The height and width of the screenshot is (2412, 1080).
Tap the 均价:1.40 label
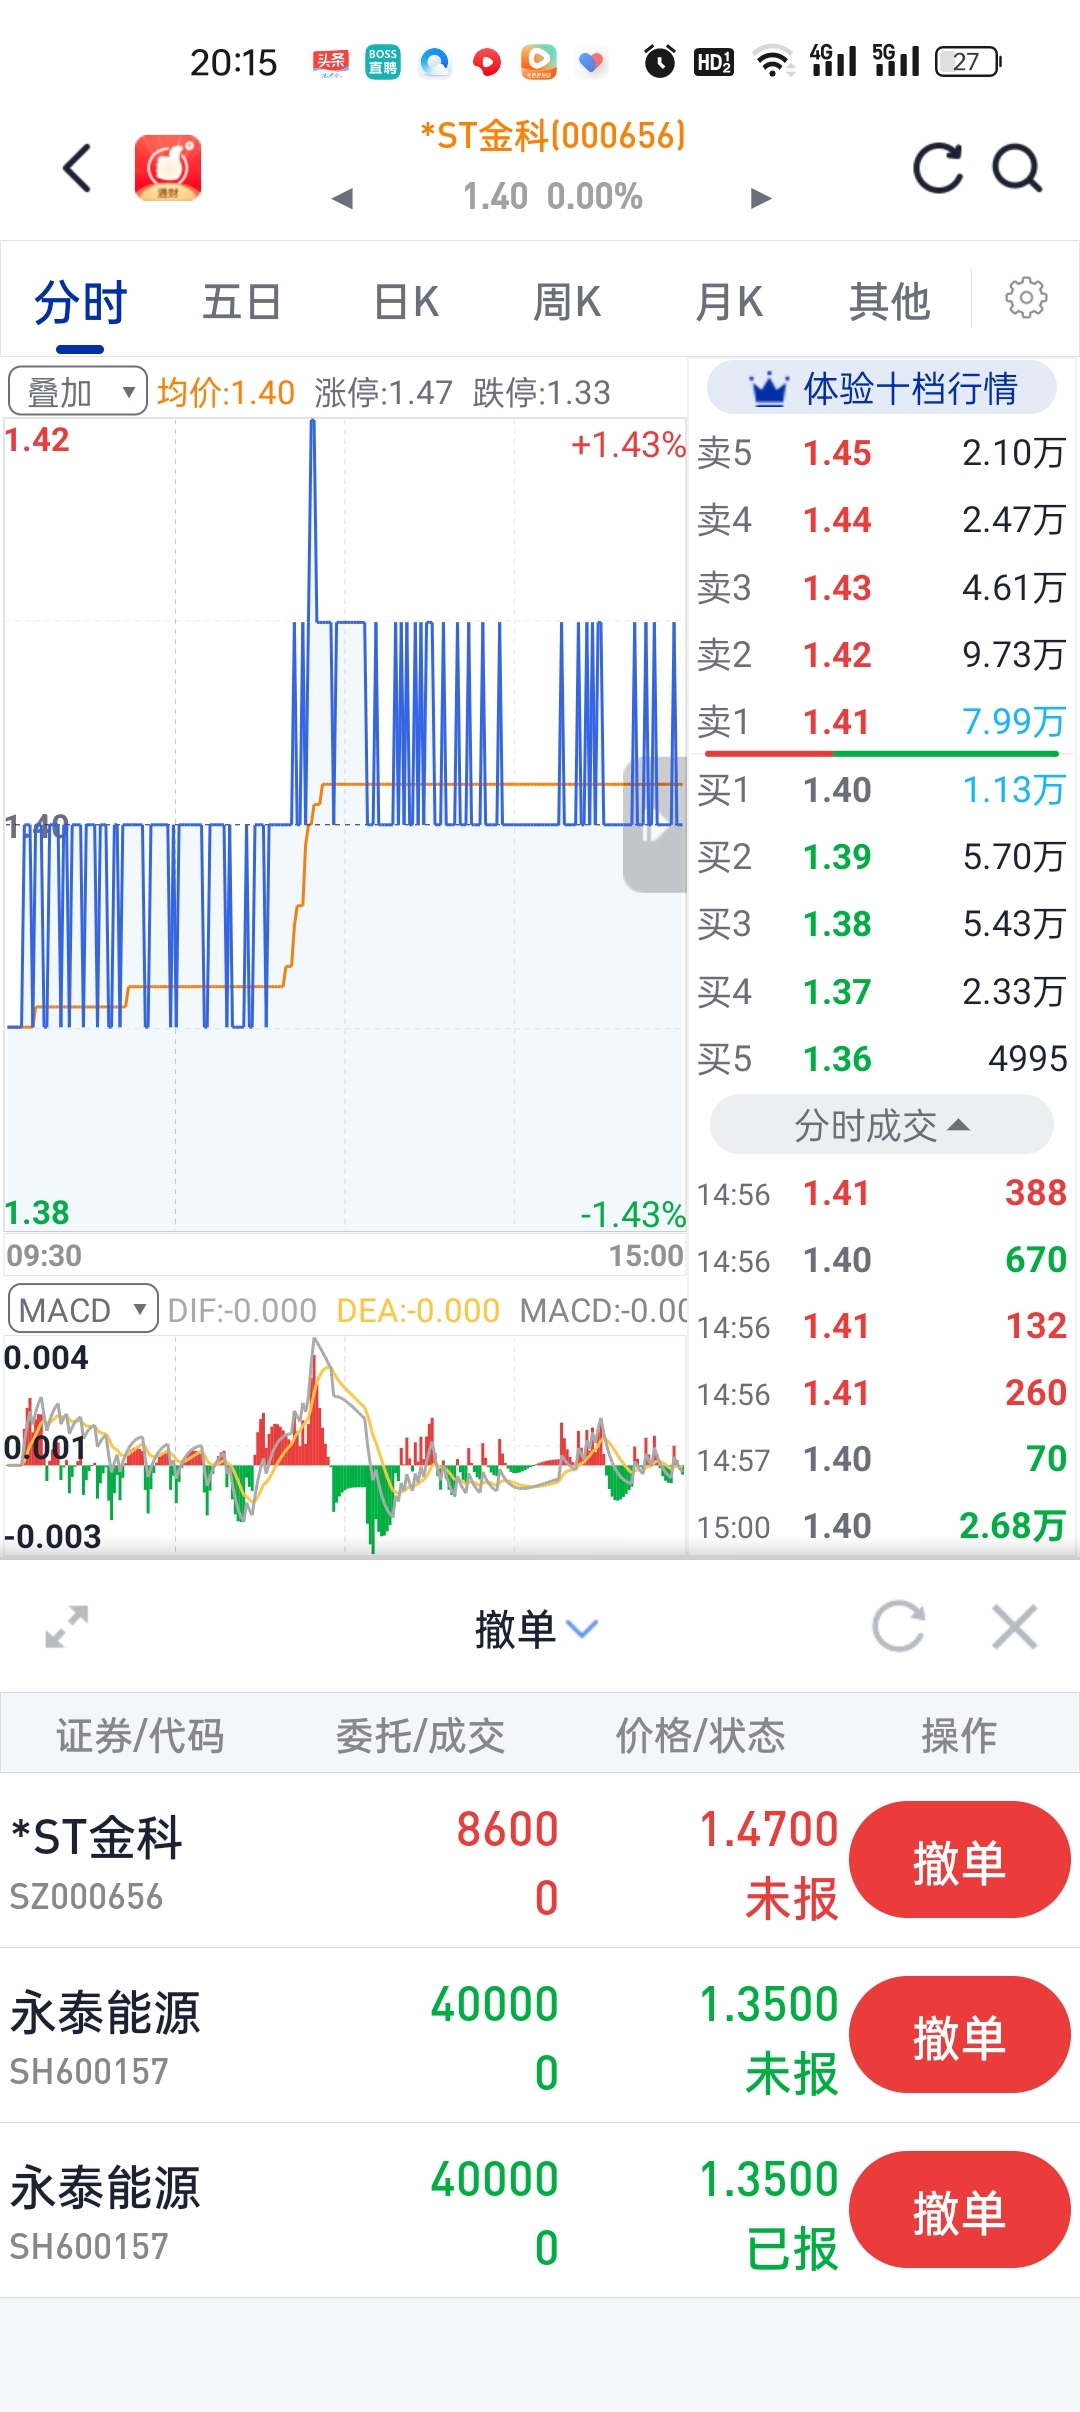point(226,392)
